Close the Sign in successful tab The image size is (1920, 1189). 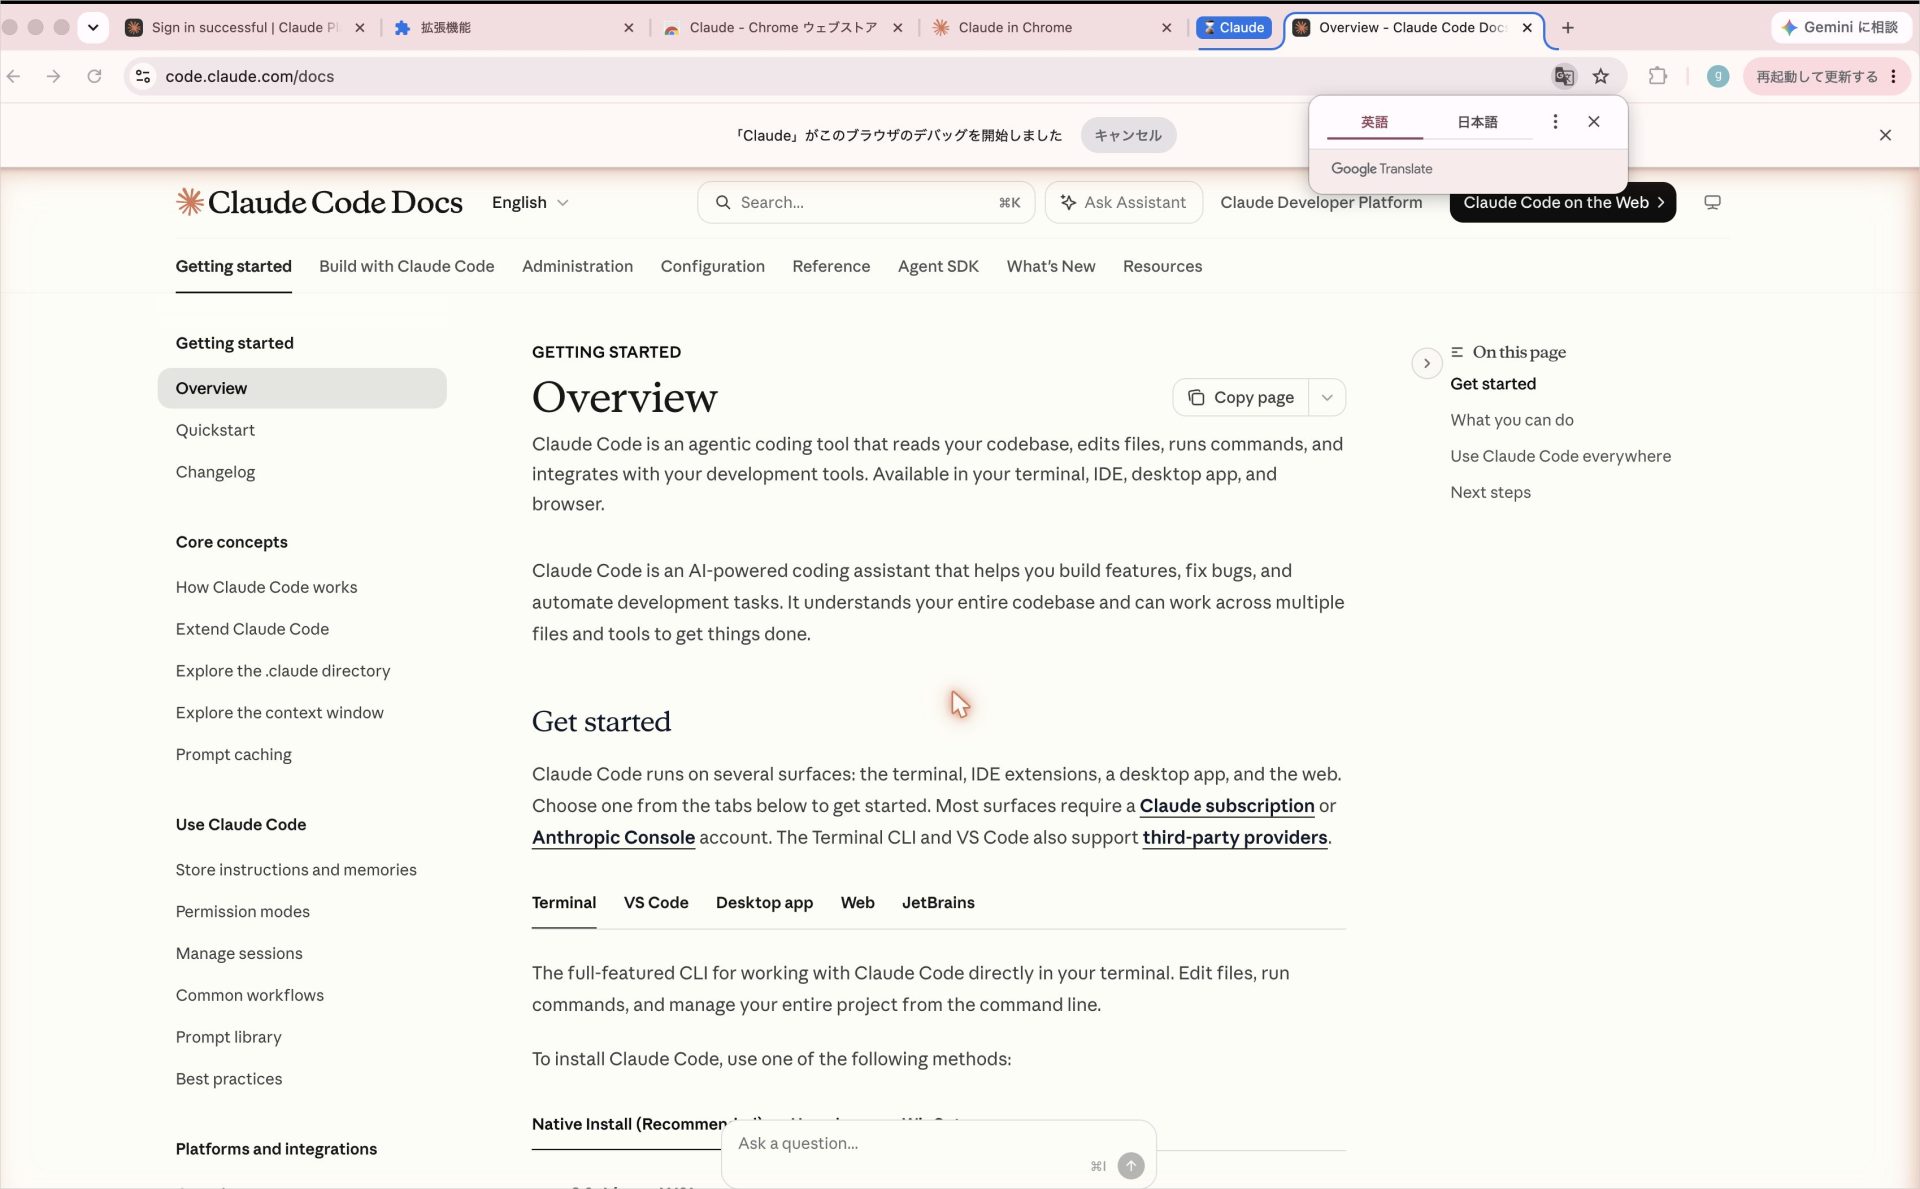[x=360, y=28]
